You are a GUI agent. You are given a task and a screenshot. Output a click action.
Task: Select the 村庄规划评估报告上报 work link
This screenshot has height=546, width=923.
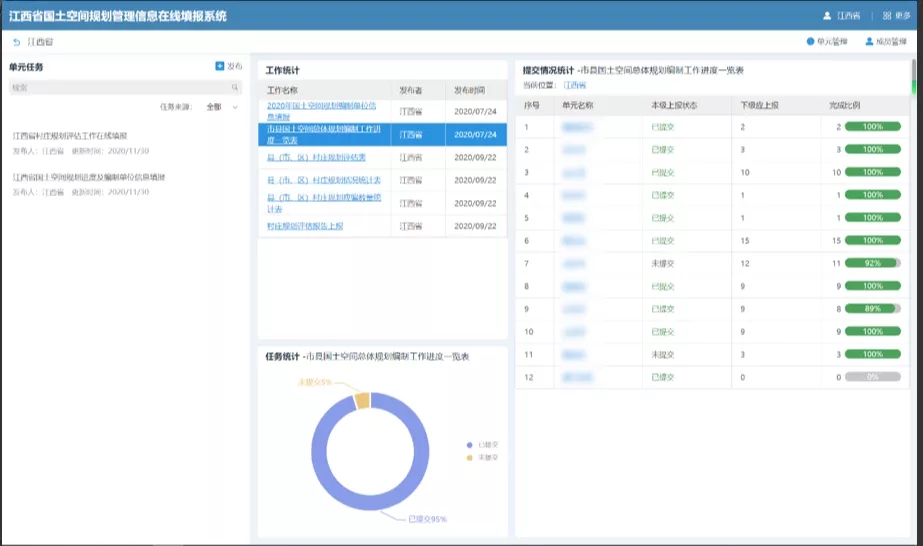(x=305, y=226)
